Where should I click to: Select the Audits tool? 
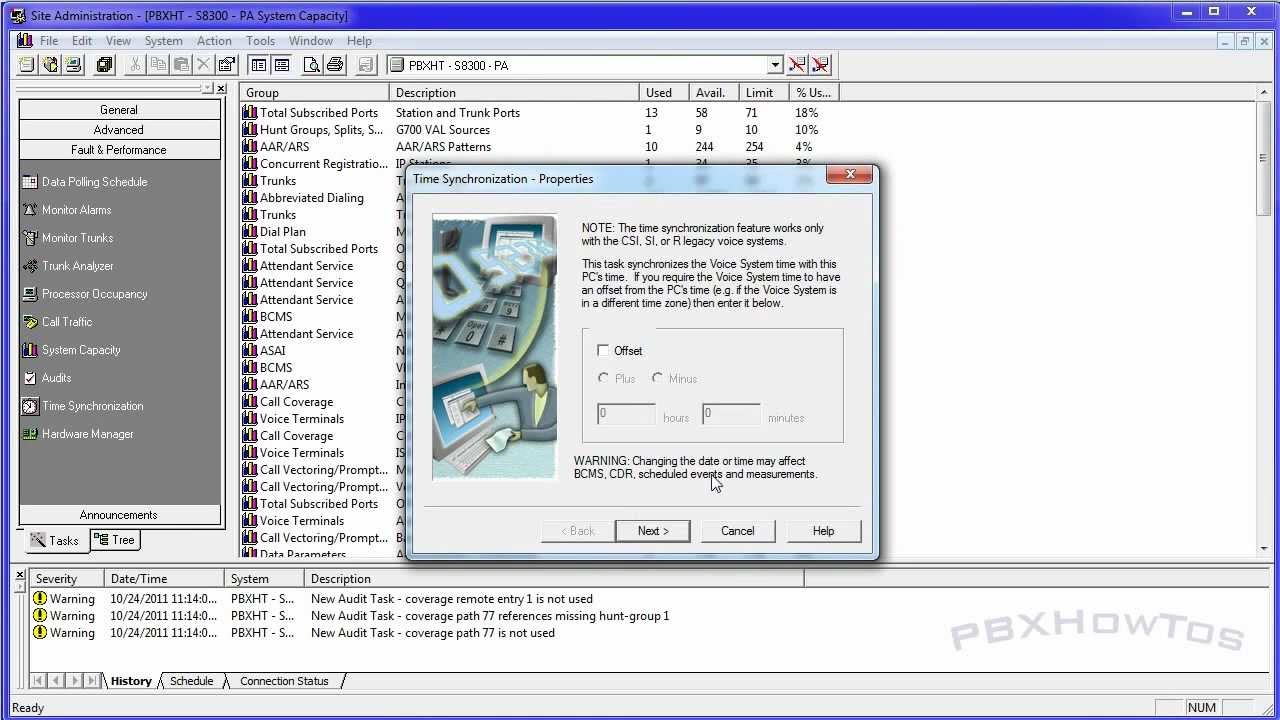66,378
